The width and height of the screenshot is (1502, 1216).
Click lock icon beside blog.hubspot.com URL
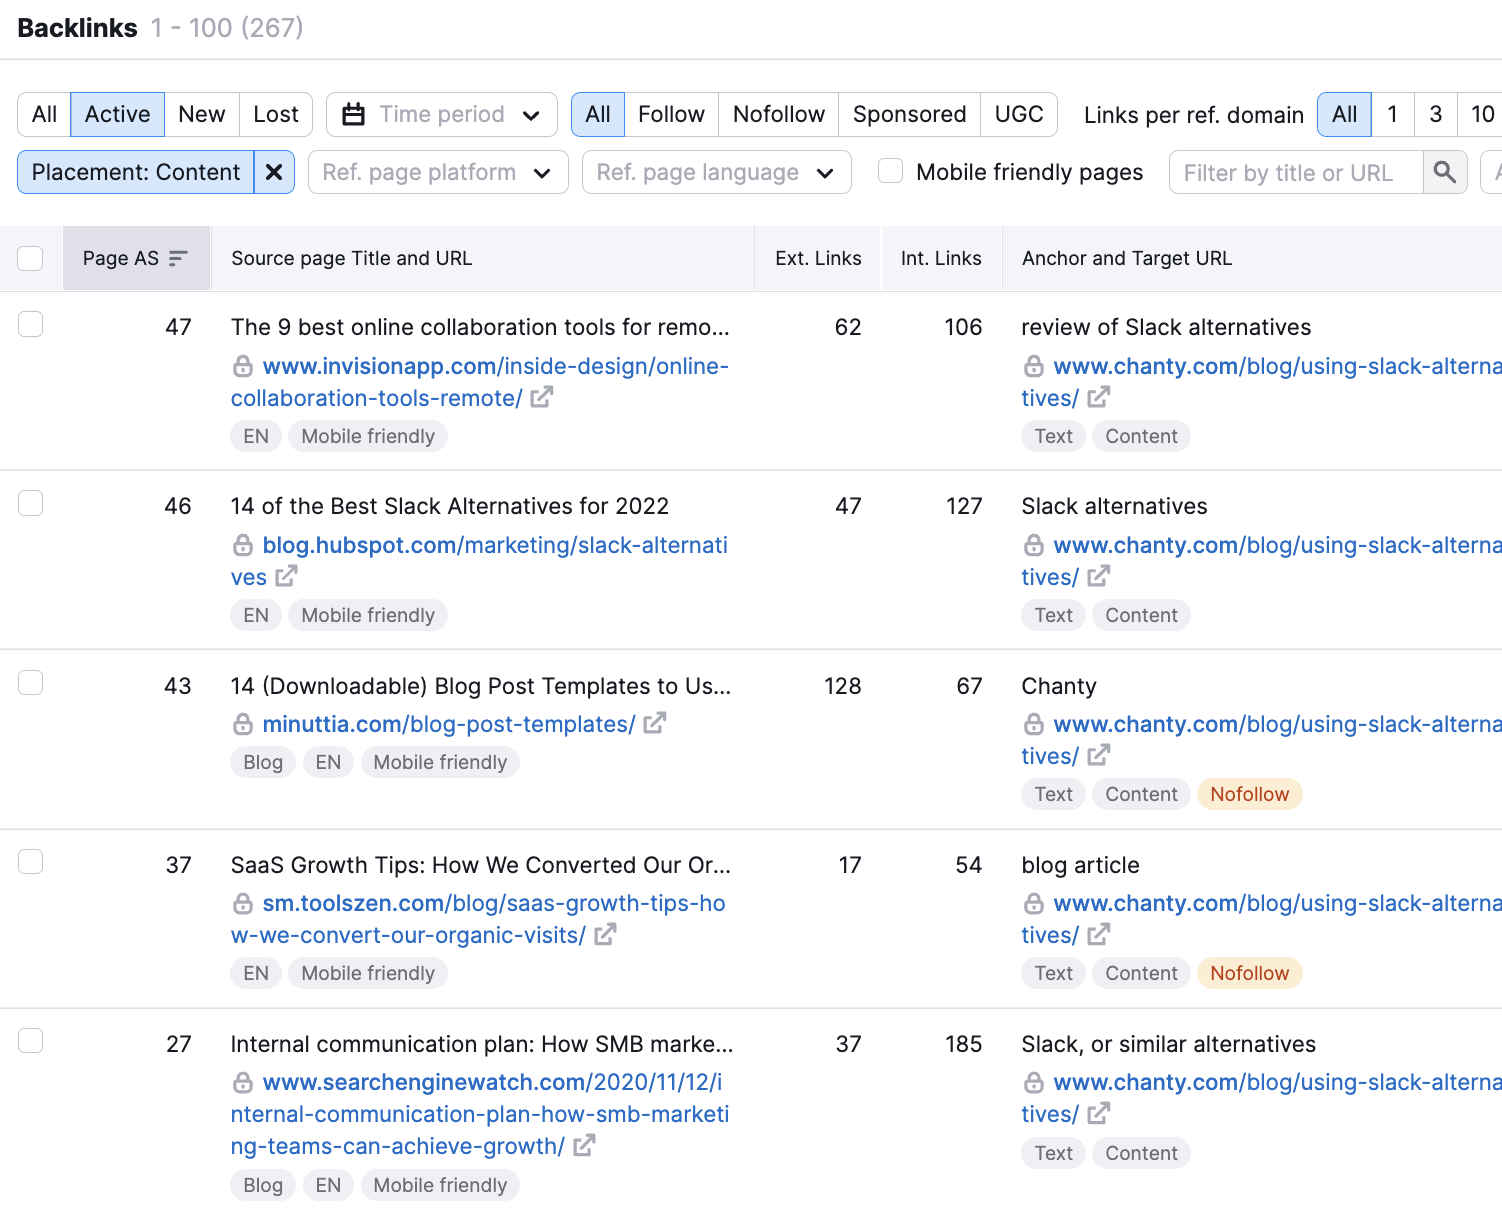pos(243,545)
